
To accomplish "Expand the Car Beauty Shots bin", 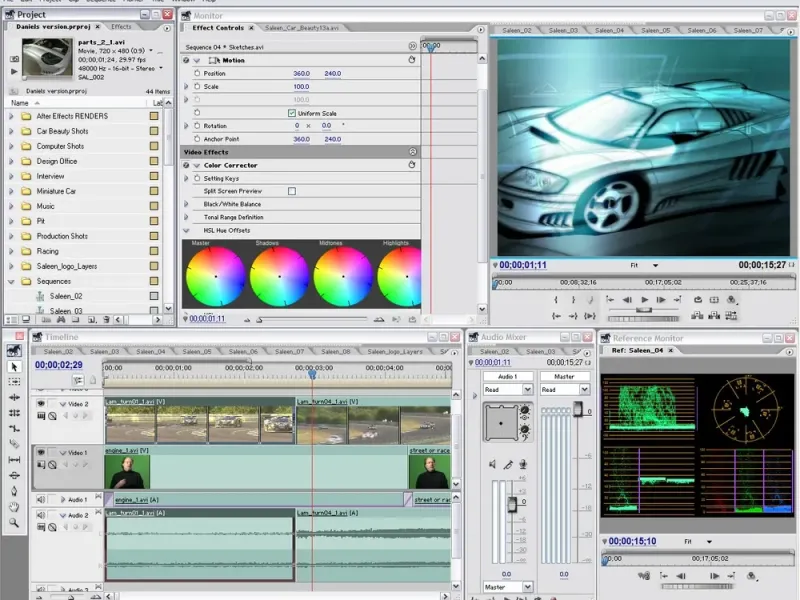I will coord(11,131).
